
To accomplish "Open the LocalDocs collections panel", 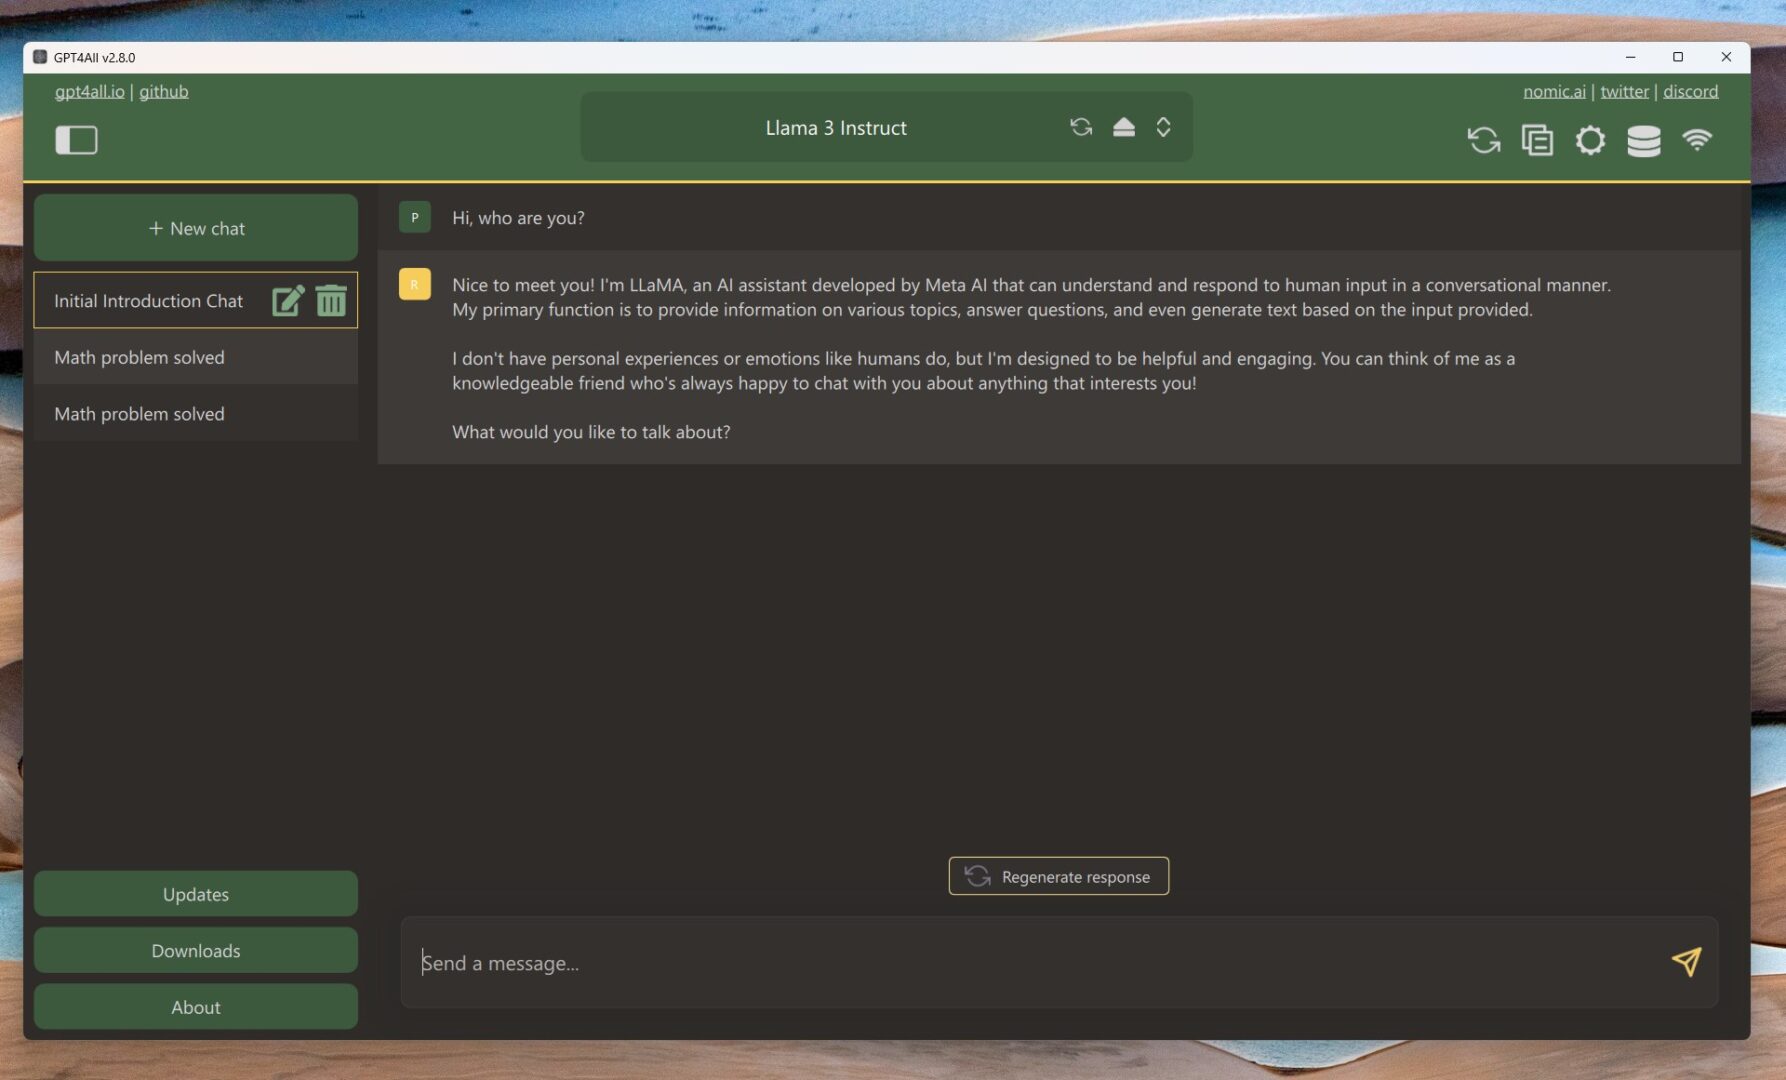I will 1645,140.
